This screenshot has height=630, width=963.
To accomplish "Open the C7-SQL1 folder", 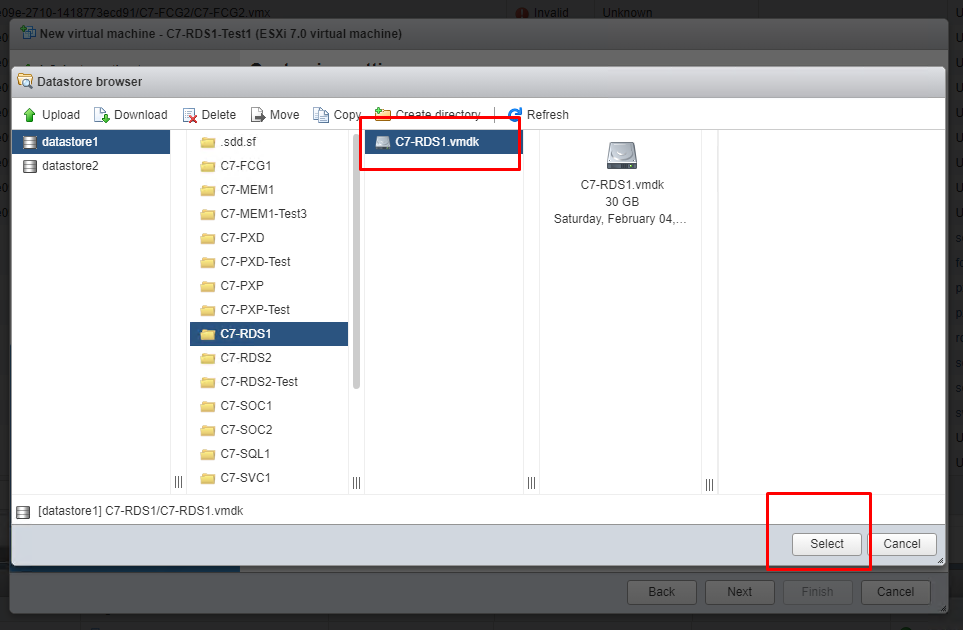I will point(245,454).
